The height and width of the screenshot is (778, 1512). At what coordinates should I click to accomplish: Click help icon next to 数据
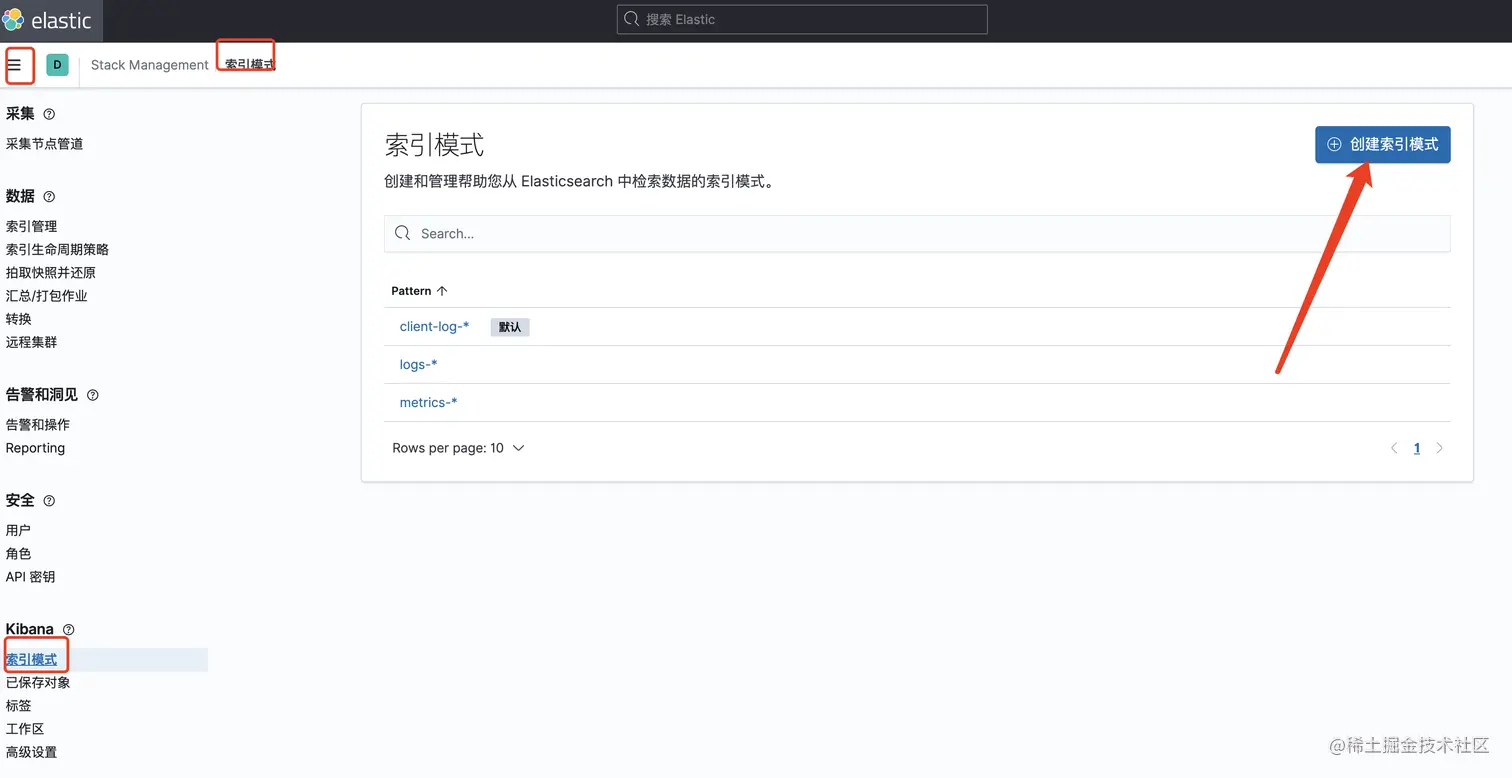tap(50, 197)
